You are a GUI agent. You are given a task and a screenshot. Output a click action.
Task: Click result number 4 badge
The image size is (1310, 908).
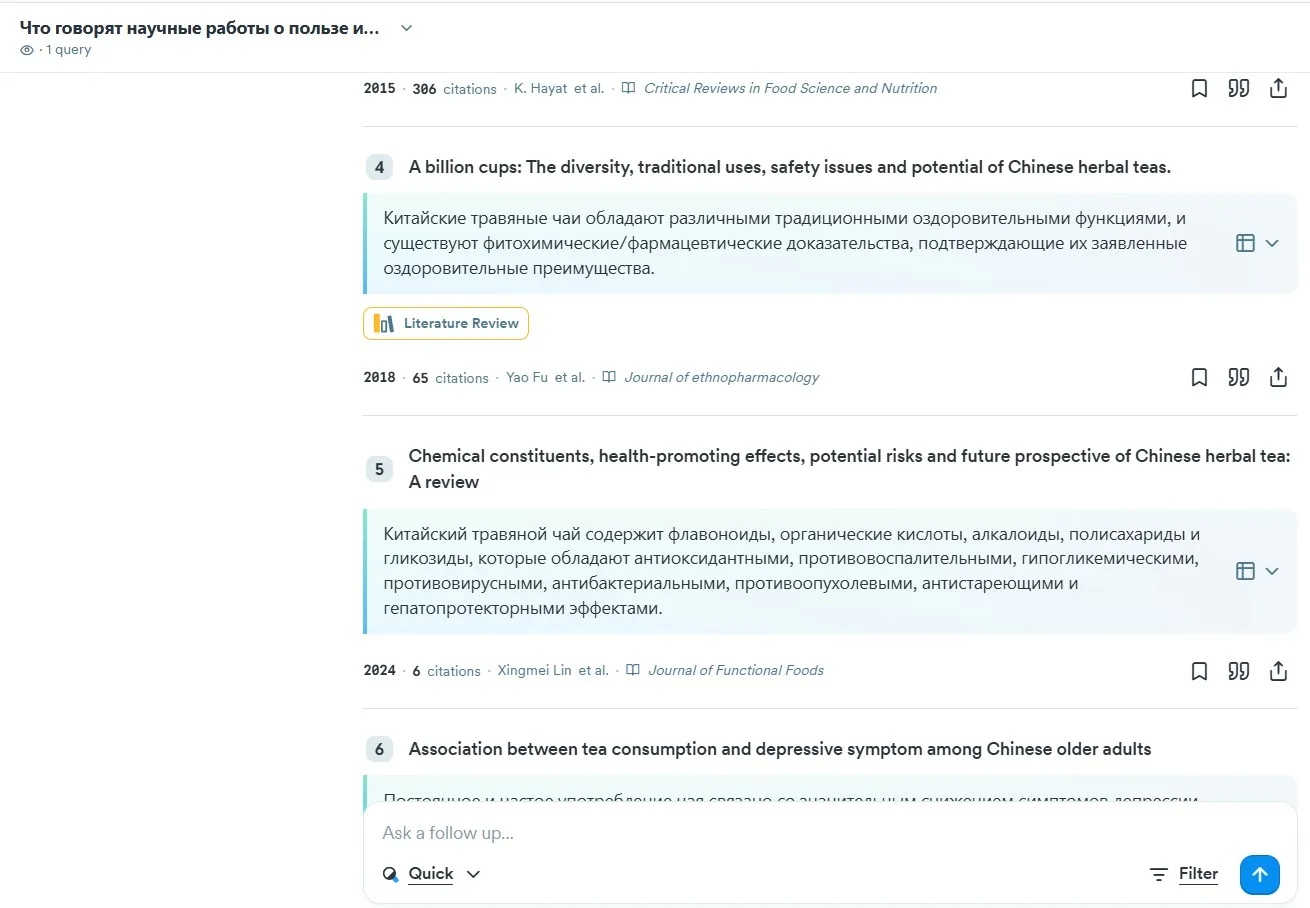(x=379, y=168)
